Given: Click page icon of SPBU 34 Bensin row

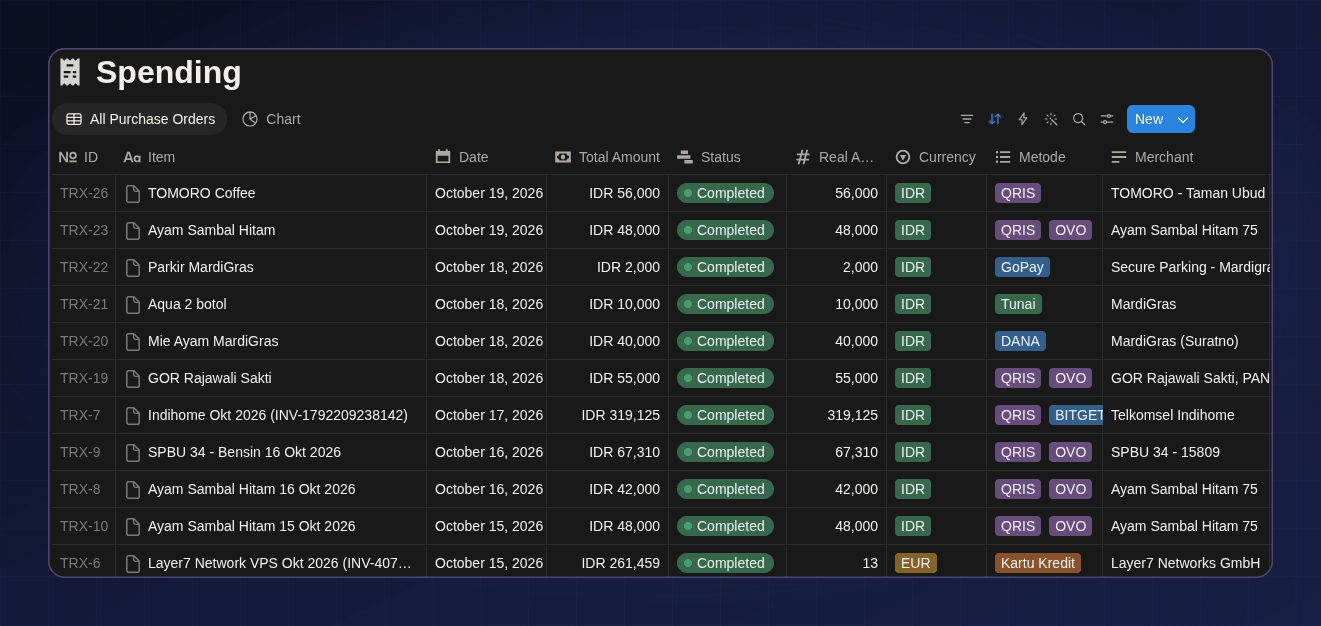Looking at the screenshot, I should [133, 453].
